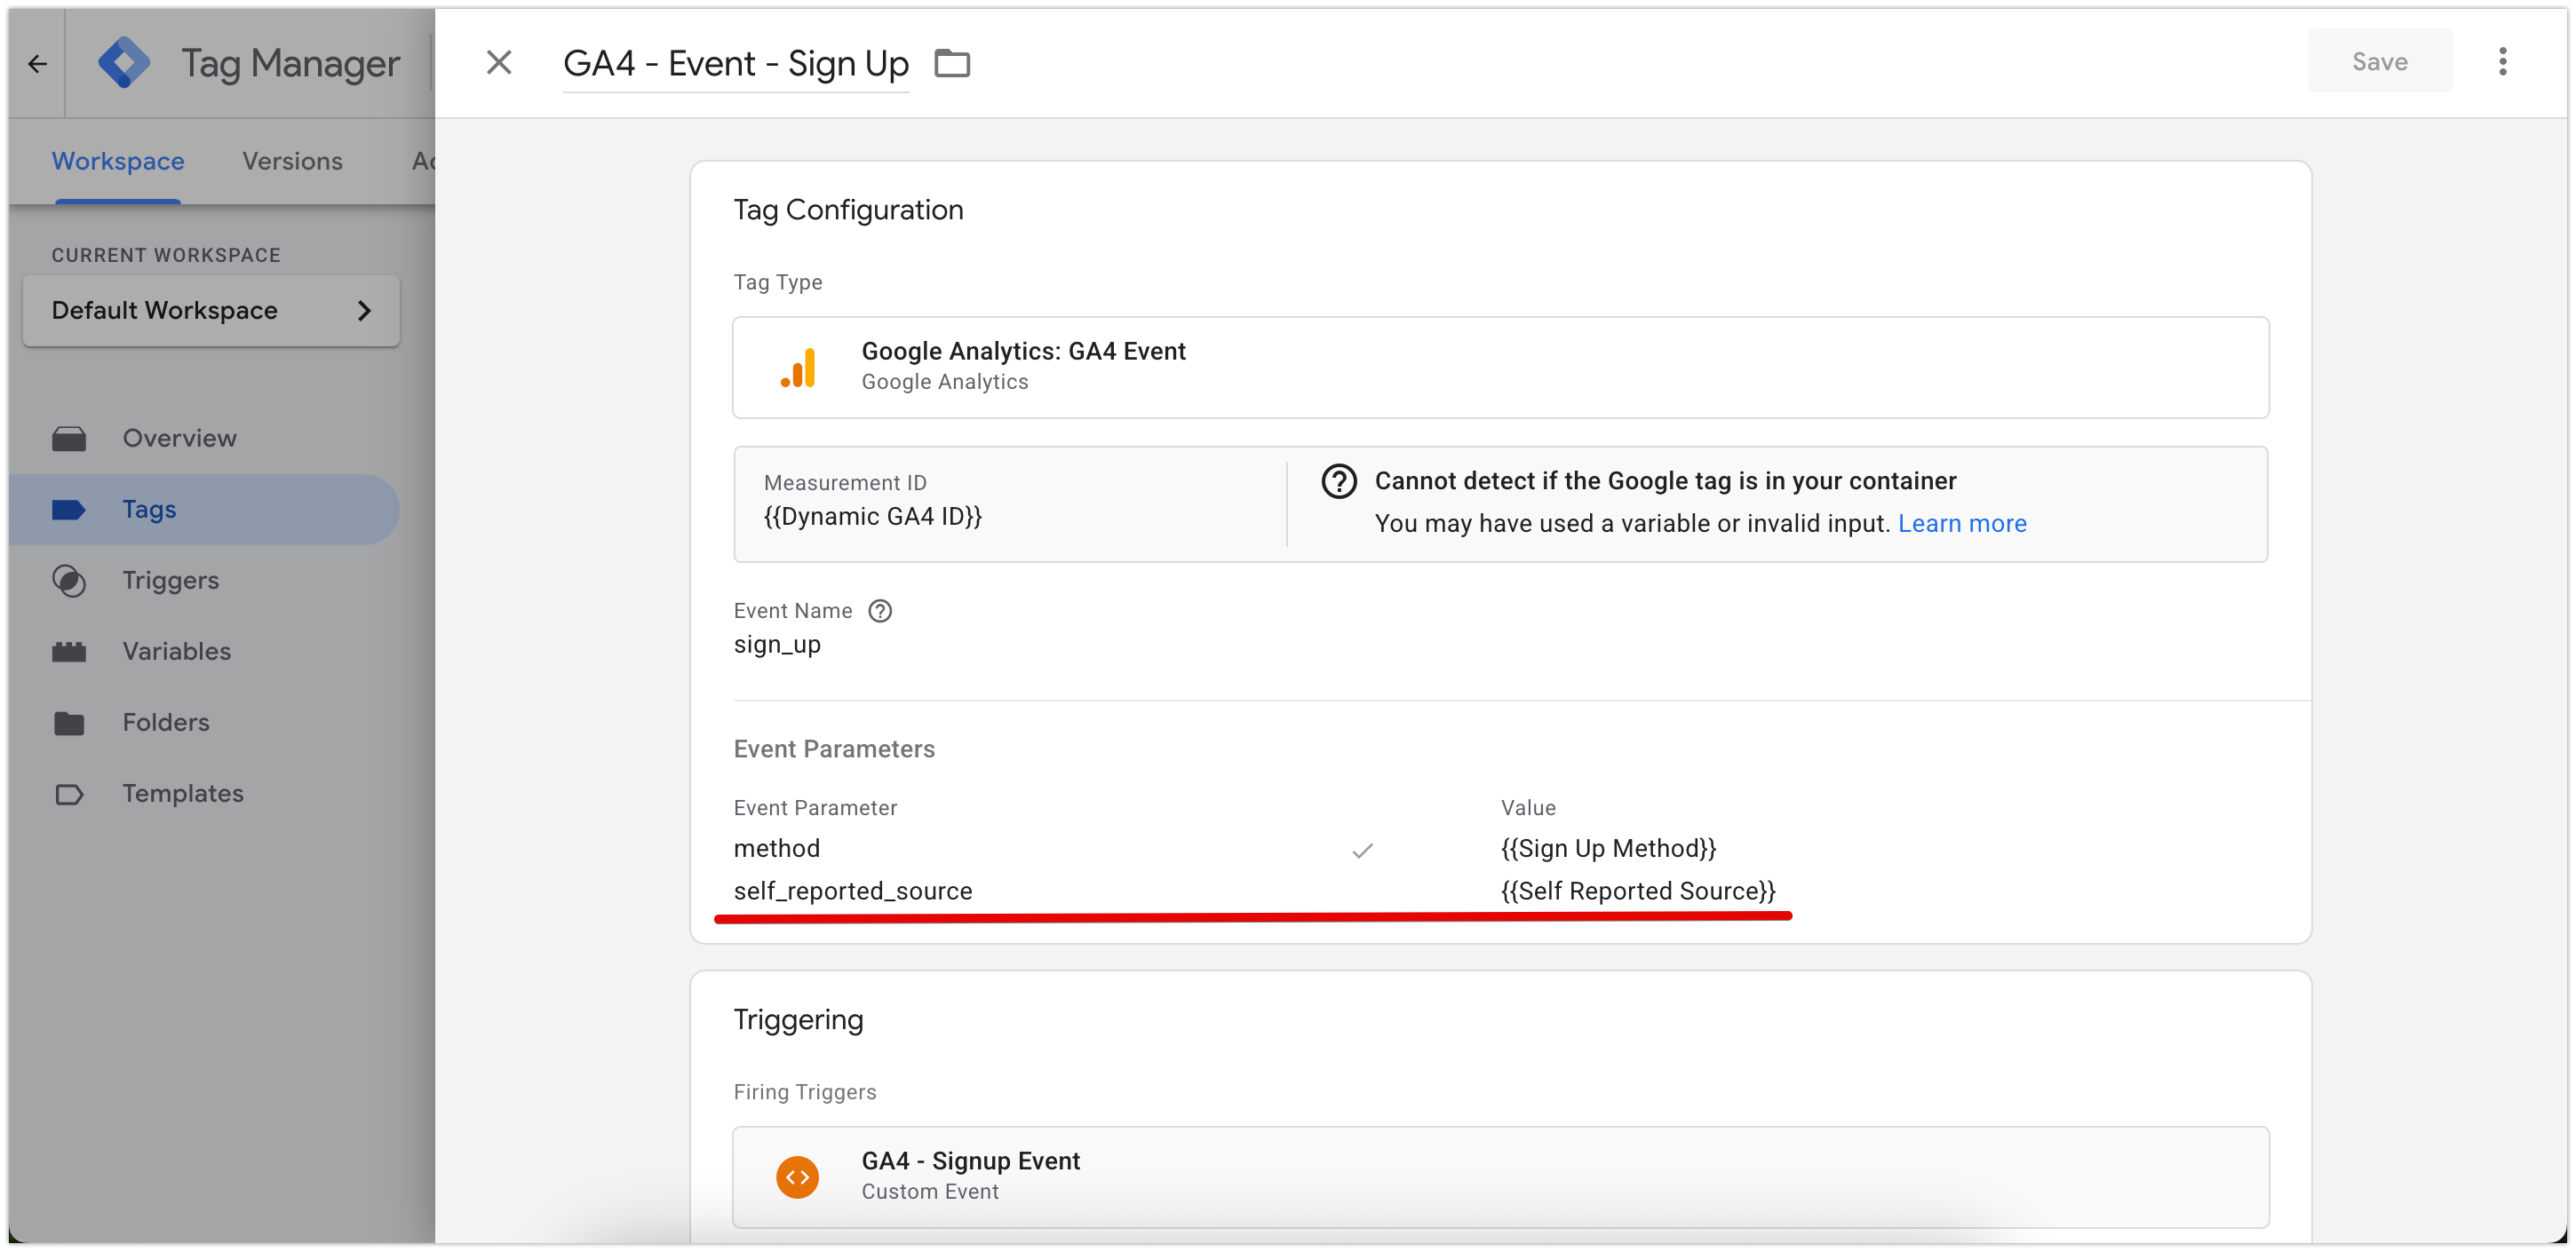Click the folder icon beside the tag name
Image resolution: width=2576 pixels, height=1252 pixels.
pyautogui.click(x=951, y=62)
